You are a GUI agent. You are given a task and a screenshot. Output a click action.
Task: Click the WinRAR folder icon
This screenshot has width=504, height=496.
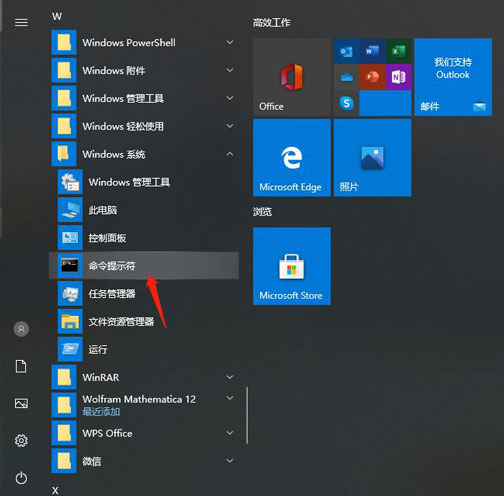pyautogui.click(x=64, y=377)
